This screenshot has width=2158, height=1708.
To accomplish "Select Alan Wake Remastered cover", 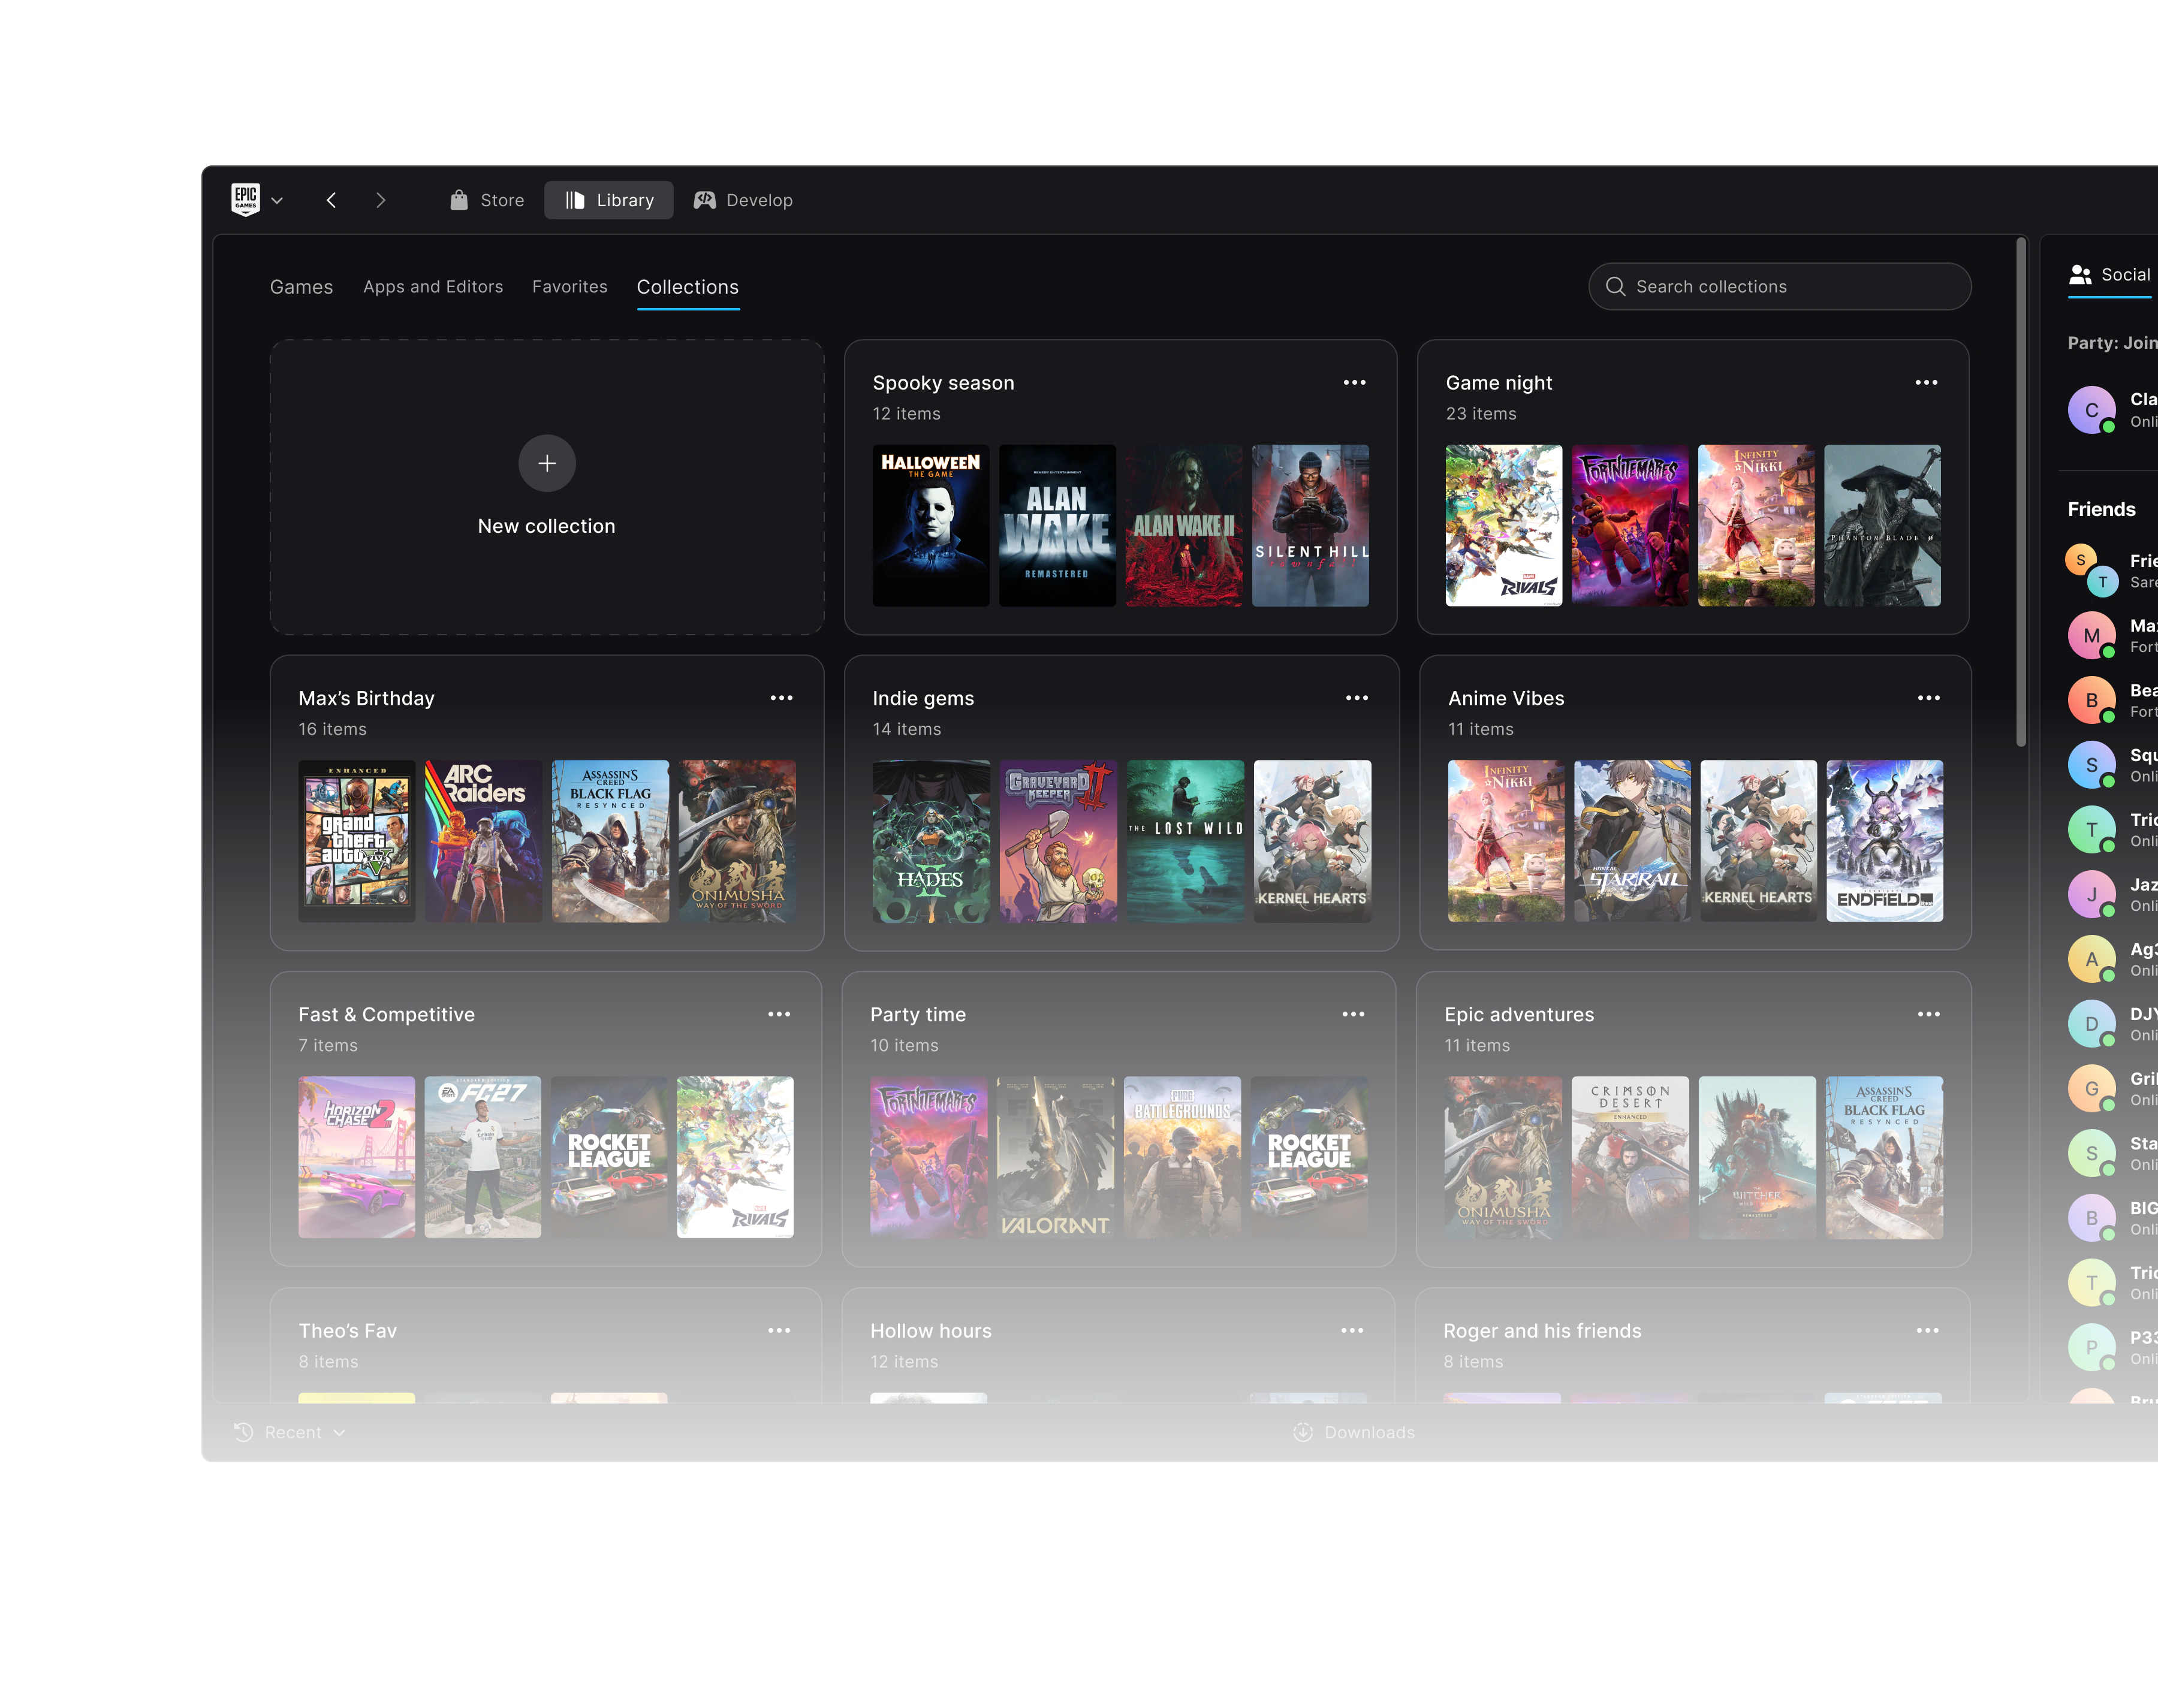I will pyautogui.click(x=1057, y=526).
